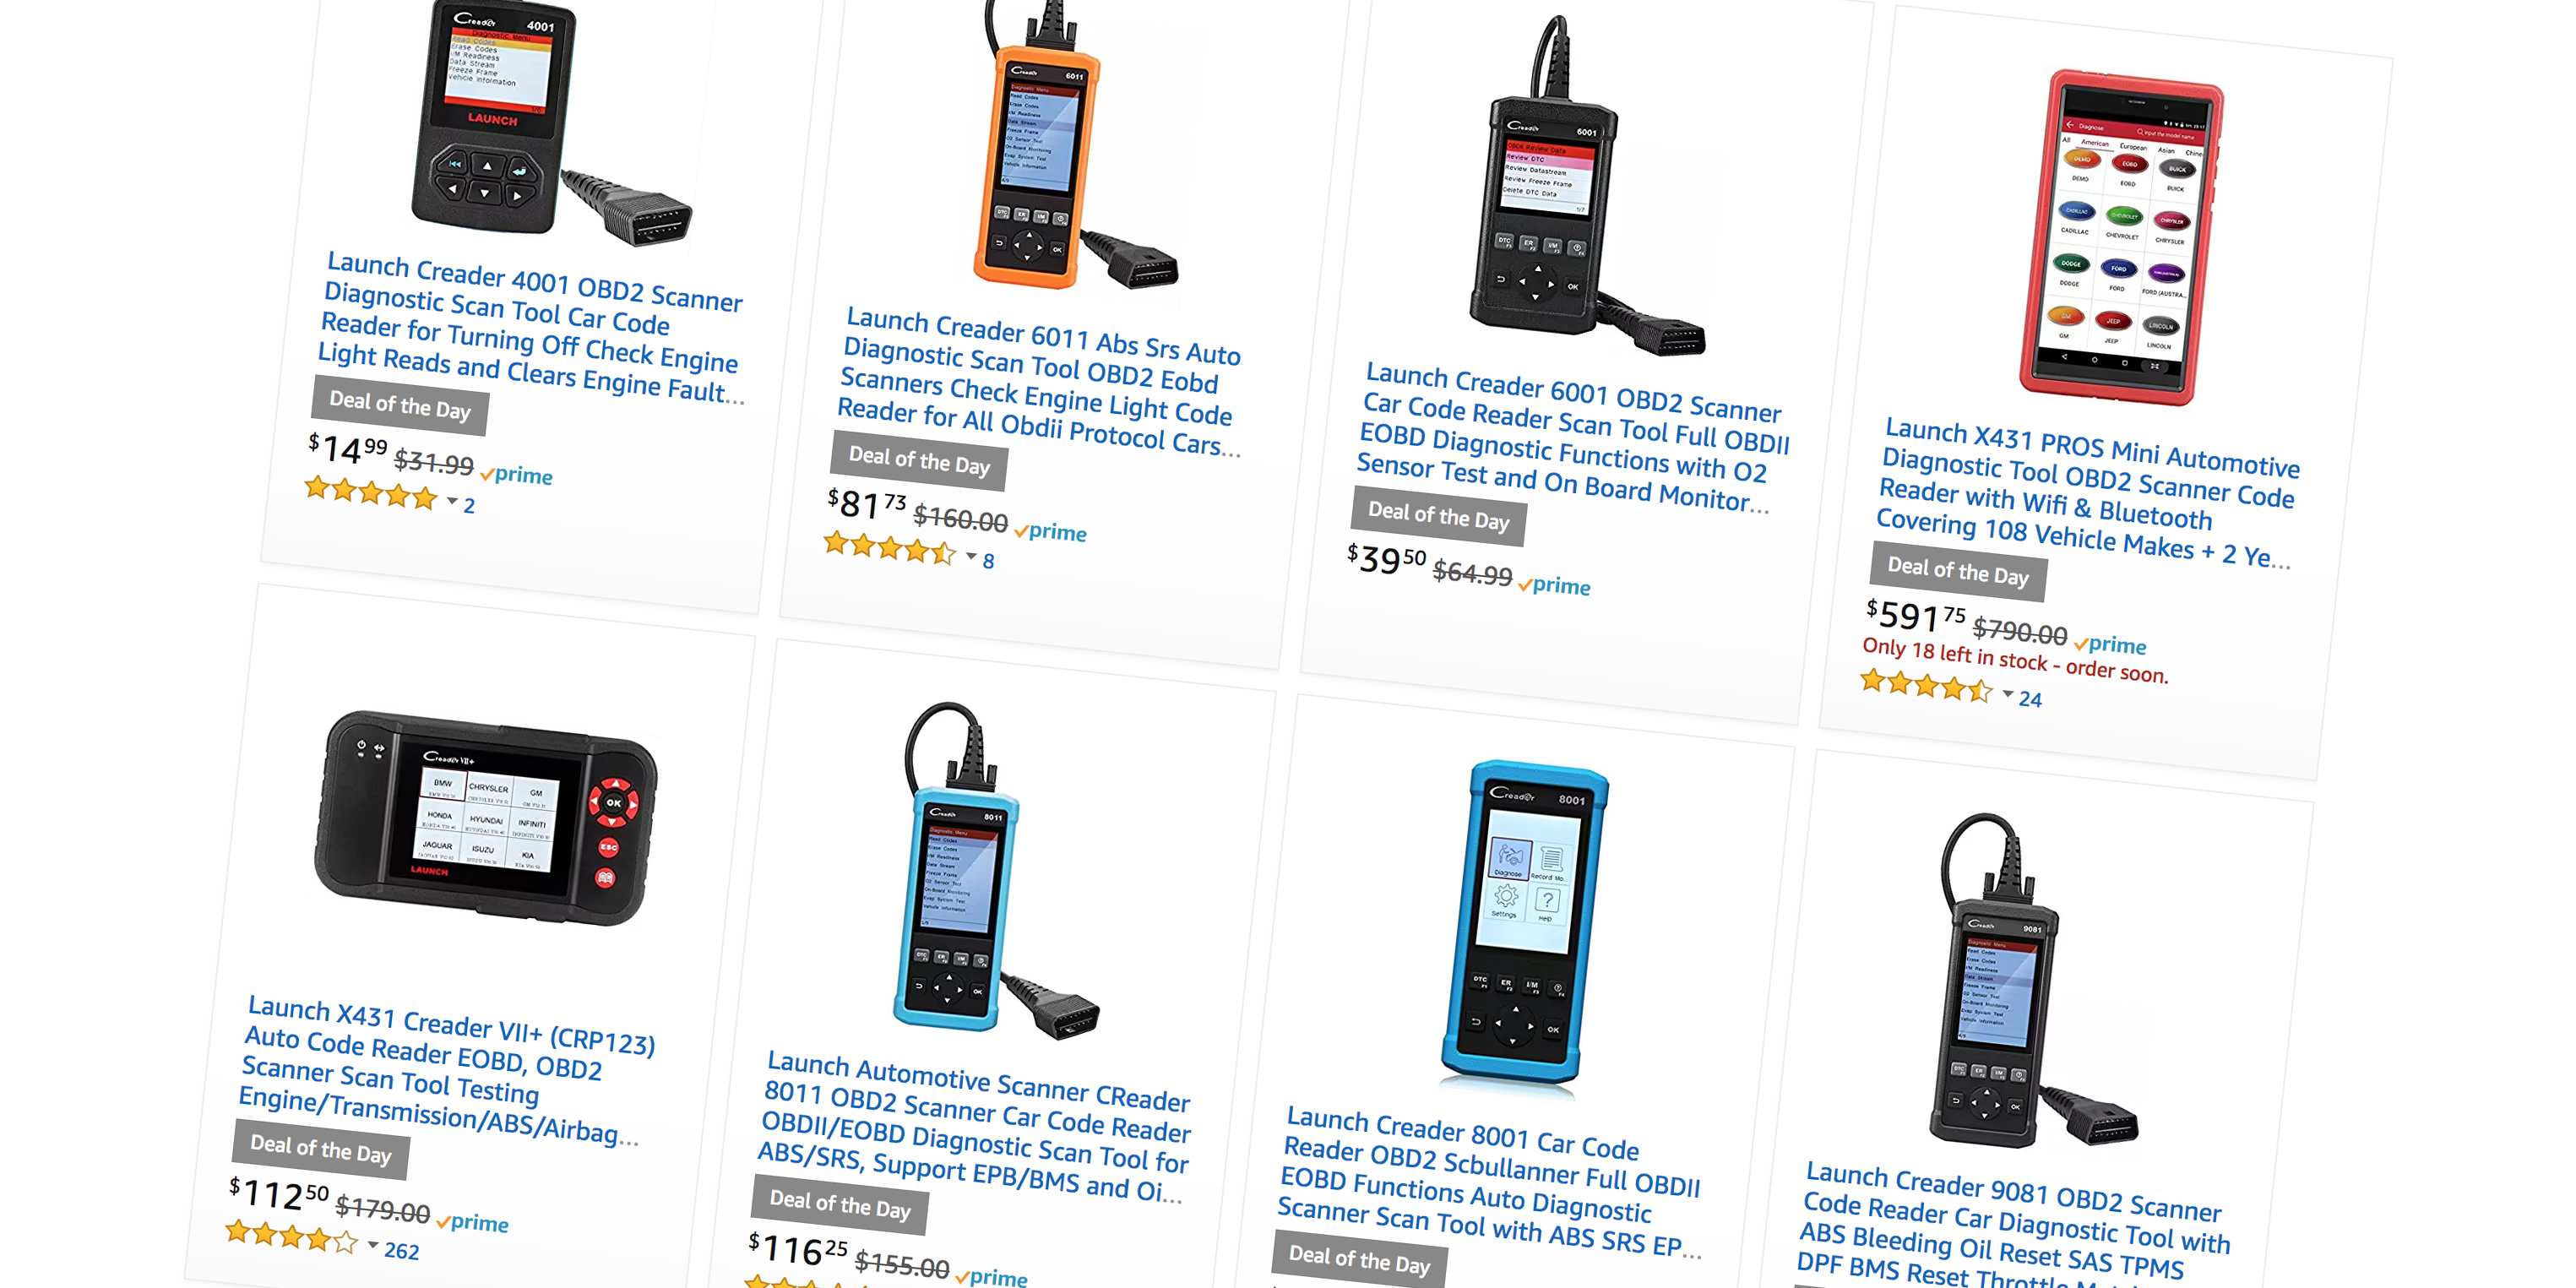Screen dimensions: 2576x1288
Task: Click the Prime badge beside the $39.50 price
Action: click(x=1554, y=585)
